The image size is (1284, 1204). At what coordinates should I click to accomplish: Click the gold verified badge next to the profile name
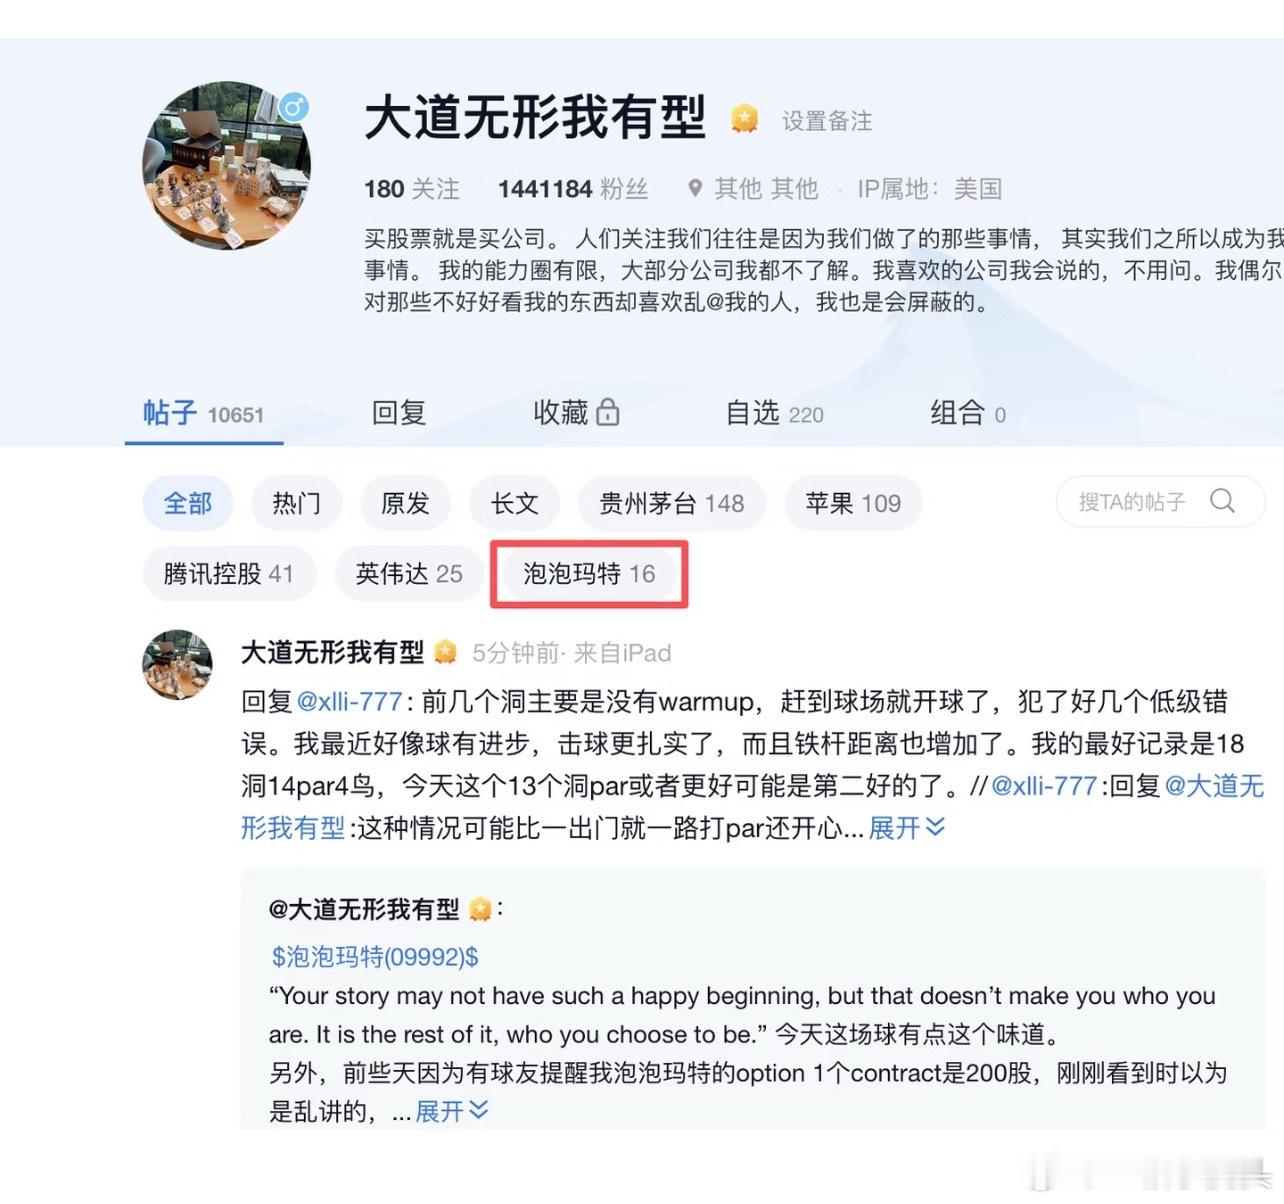[x=744, y=119]
